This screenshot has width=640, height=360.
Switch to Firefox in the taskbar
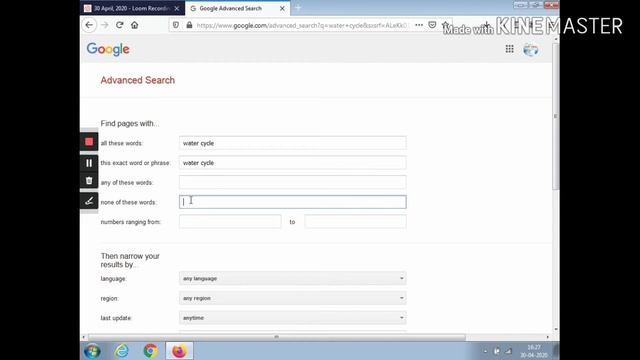coord(179,351)
